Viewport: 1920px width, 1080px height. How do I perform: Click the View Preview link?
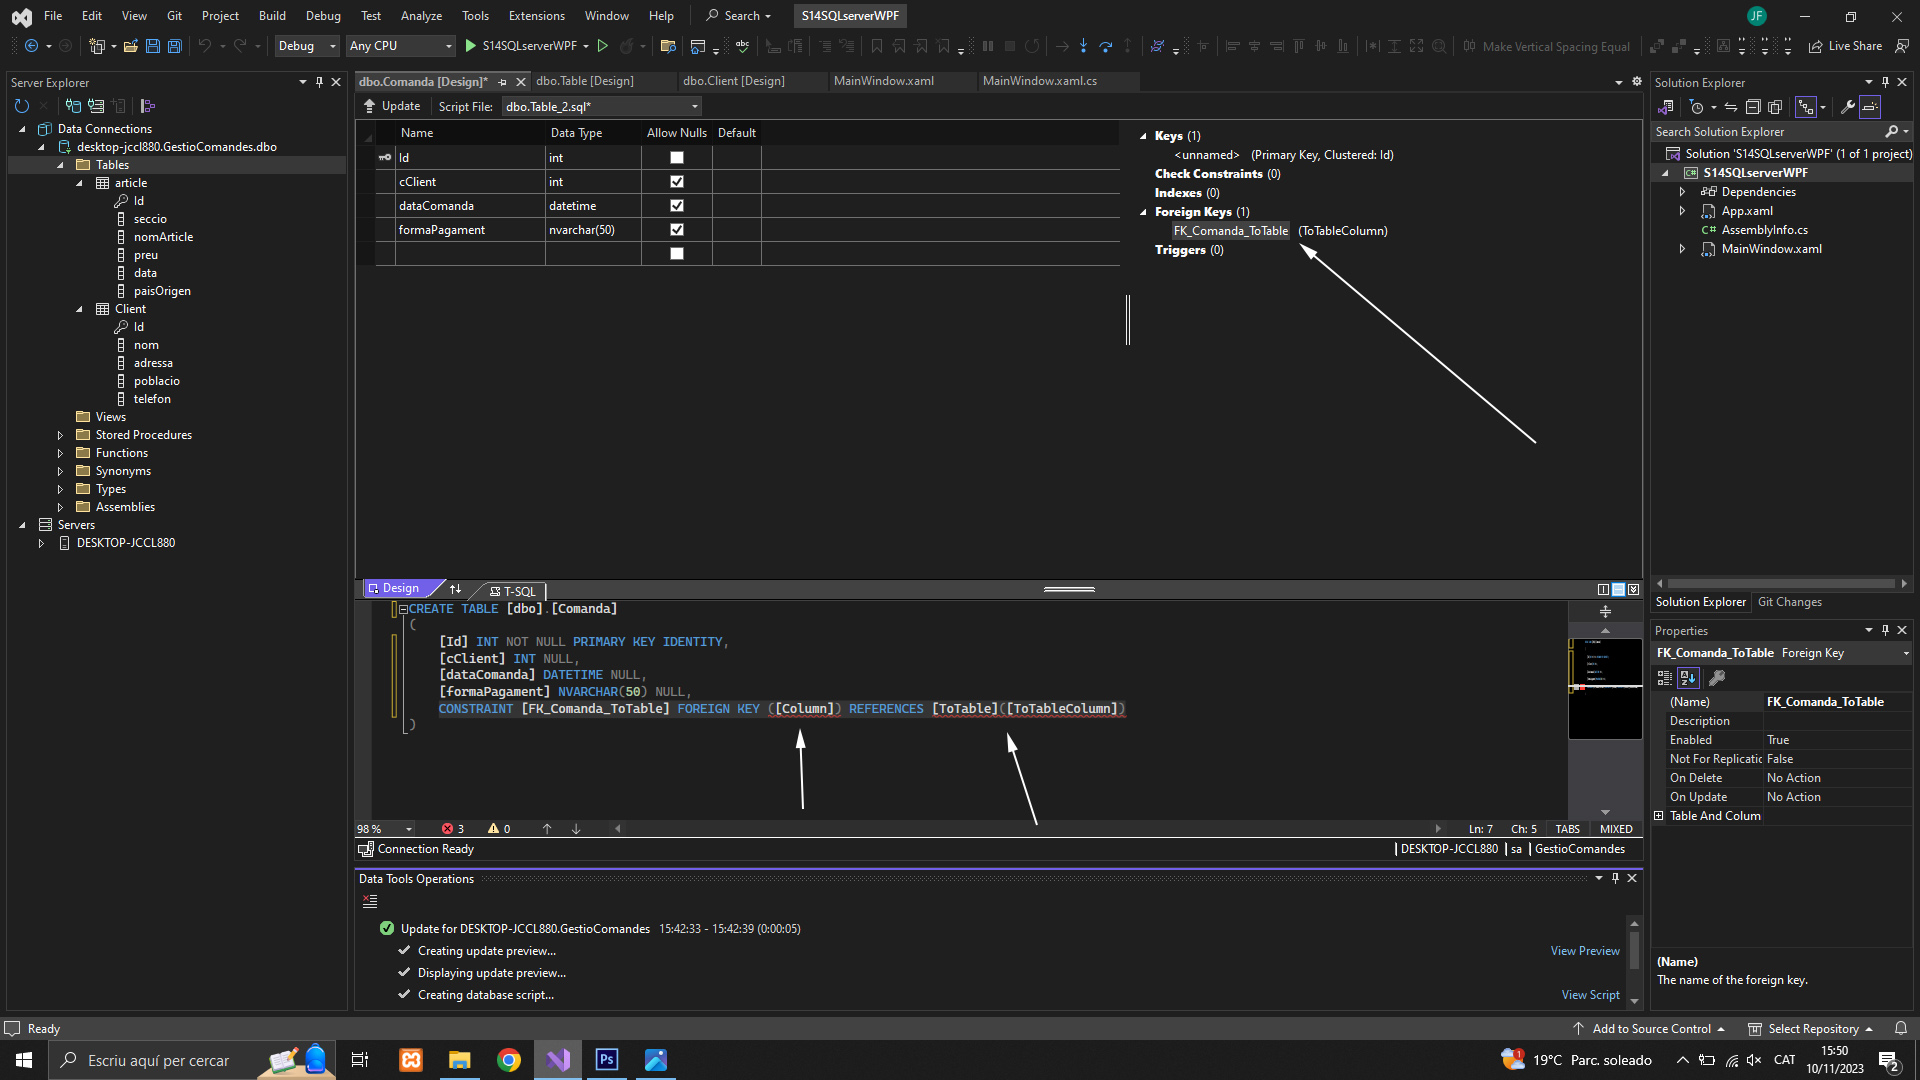1584,951
